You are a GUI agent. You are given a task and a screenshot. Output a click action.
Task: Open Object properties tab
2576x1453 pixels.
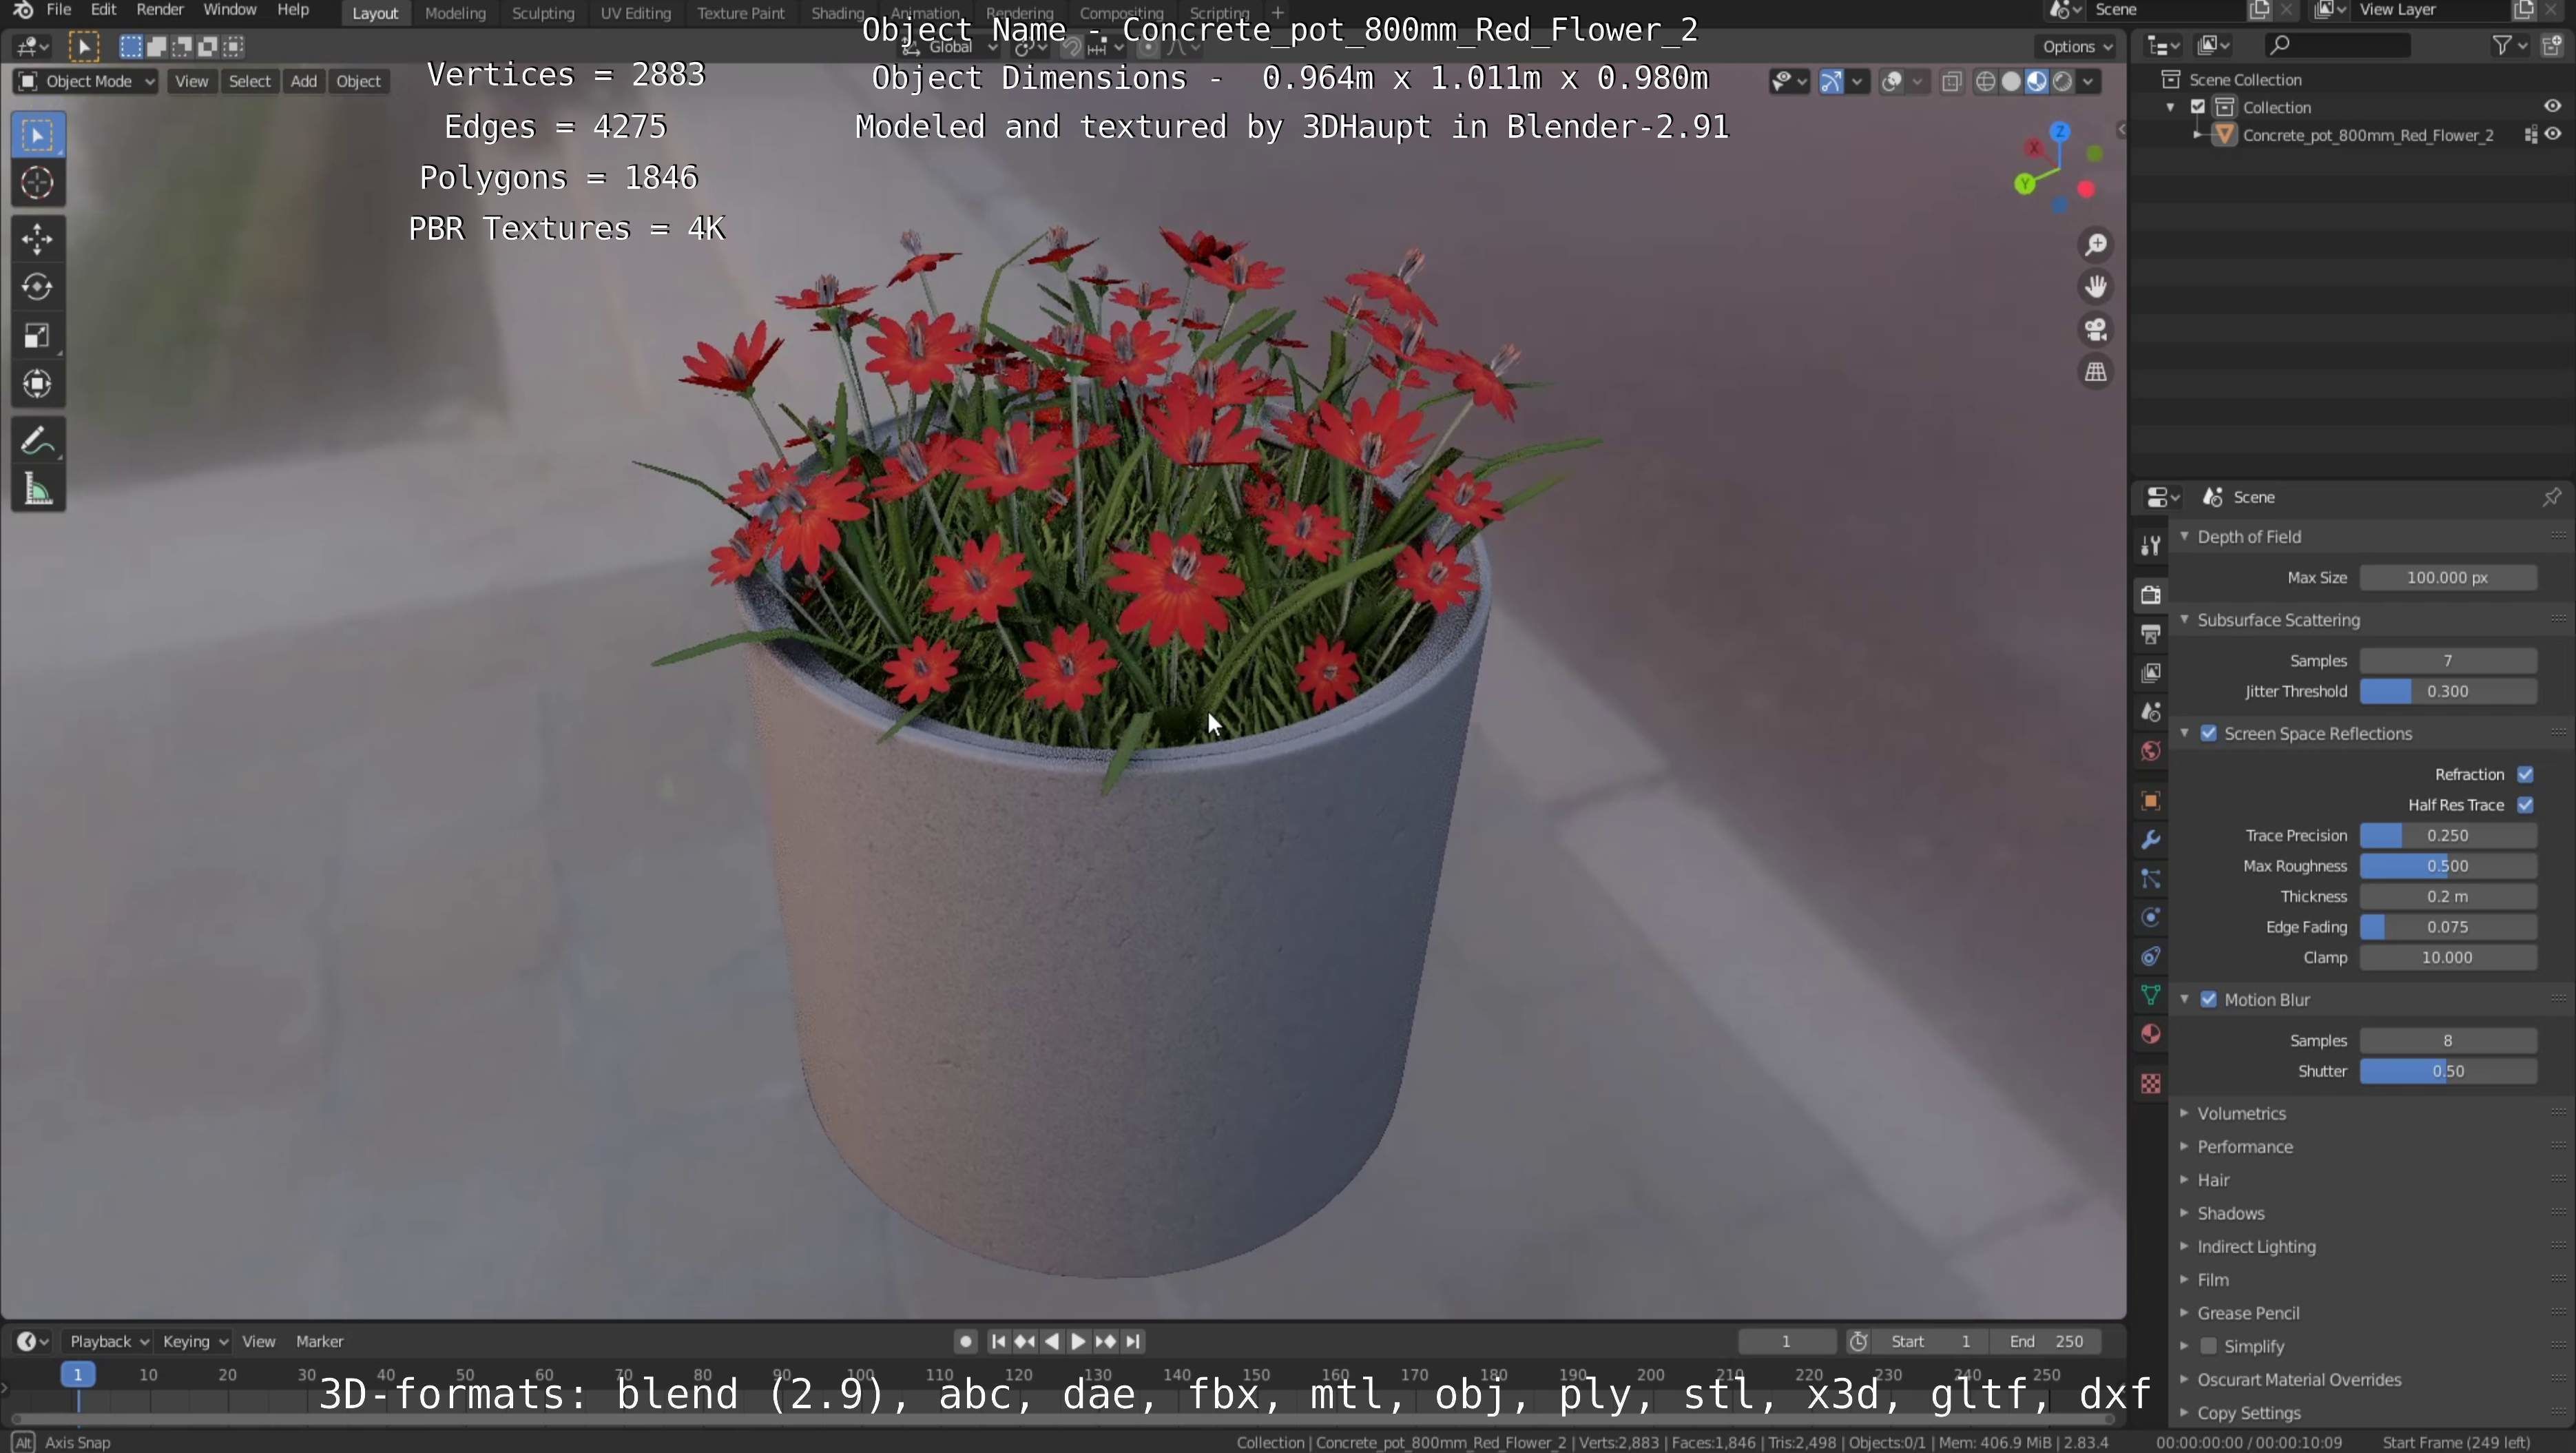click(2150, 801)
